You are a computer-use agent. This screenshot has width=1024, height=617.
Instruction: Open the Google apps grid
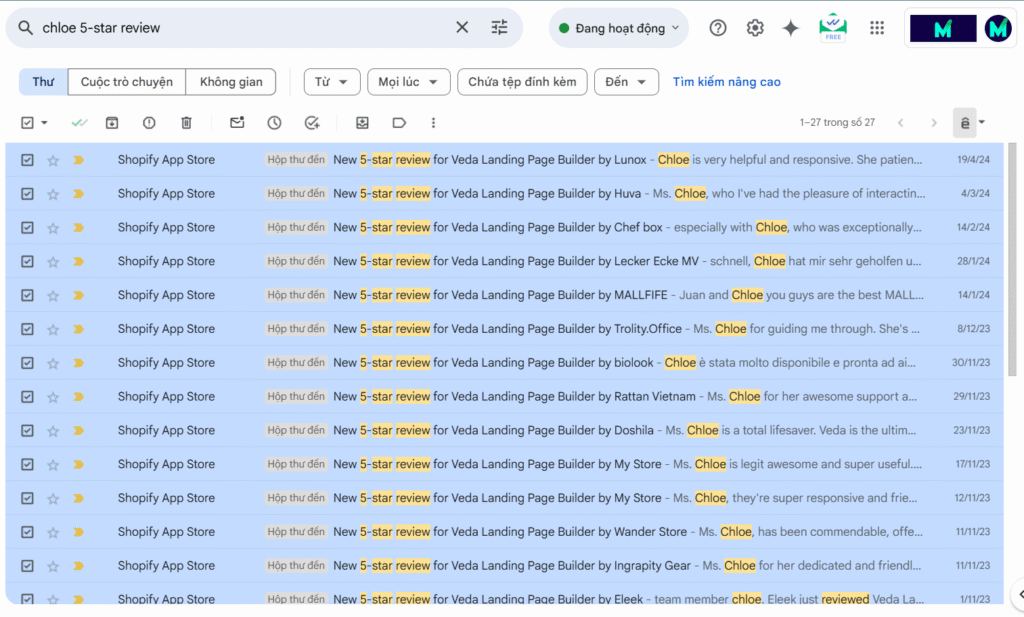877,28
